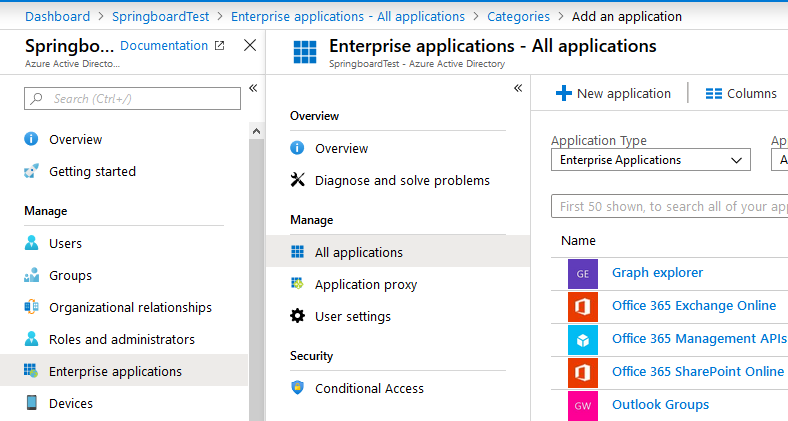Open the Documentation link

click(x=164, y=46)
